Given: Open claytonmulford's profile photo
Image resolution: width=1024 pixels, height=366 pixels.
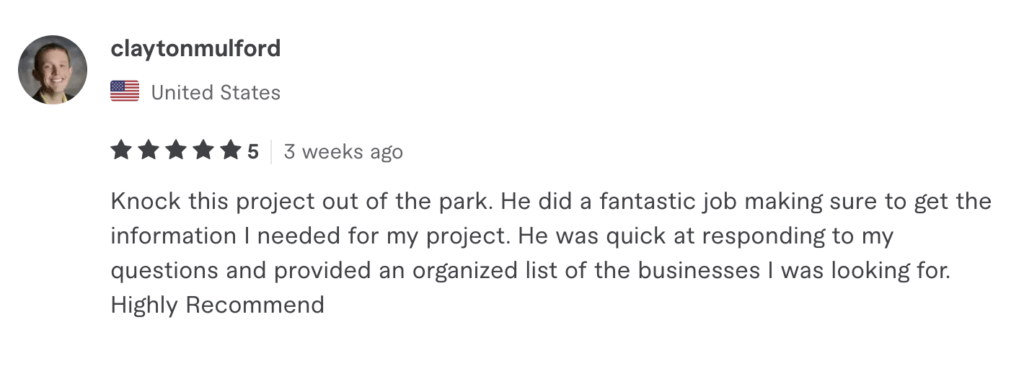Looking at the screenshot, I should (52, 70).
